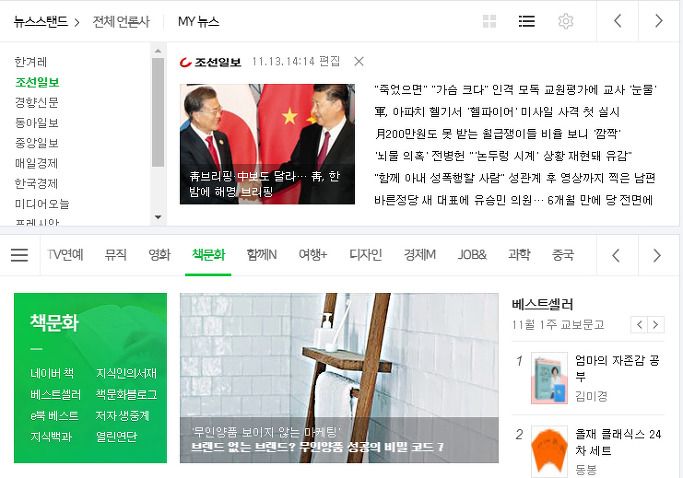Click the press list scroll down arrow
683x478 pixels.
[158, 217]
